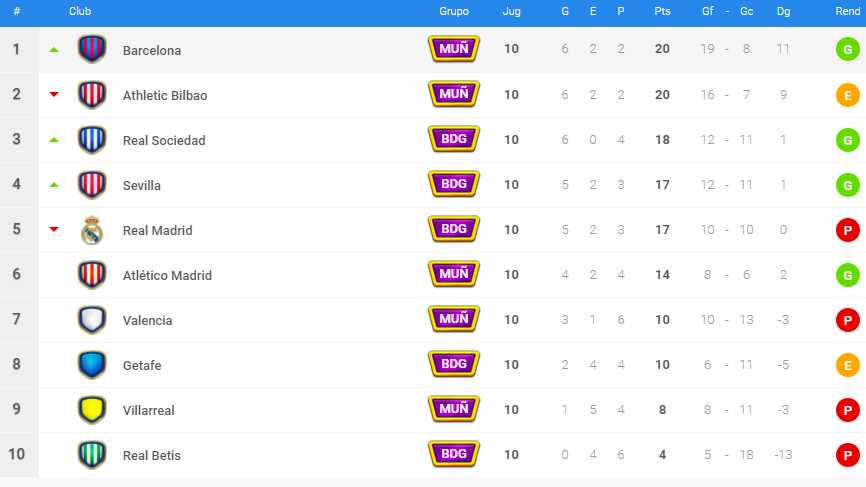Click Barcelona's green G form badge
The image size is (866, 487).
pos(847,50)
